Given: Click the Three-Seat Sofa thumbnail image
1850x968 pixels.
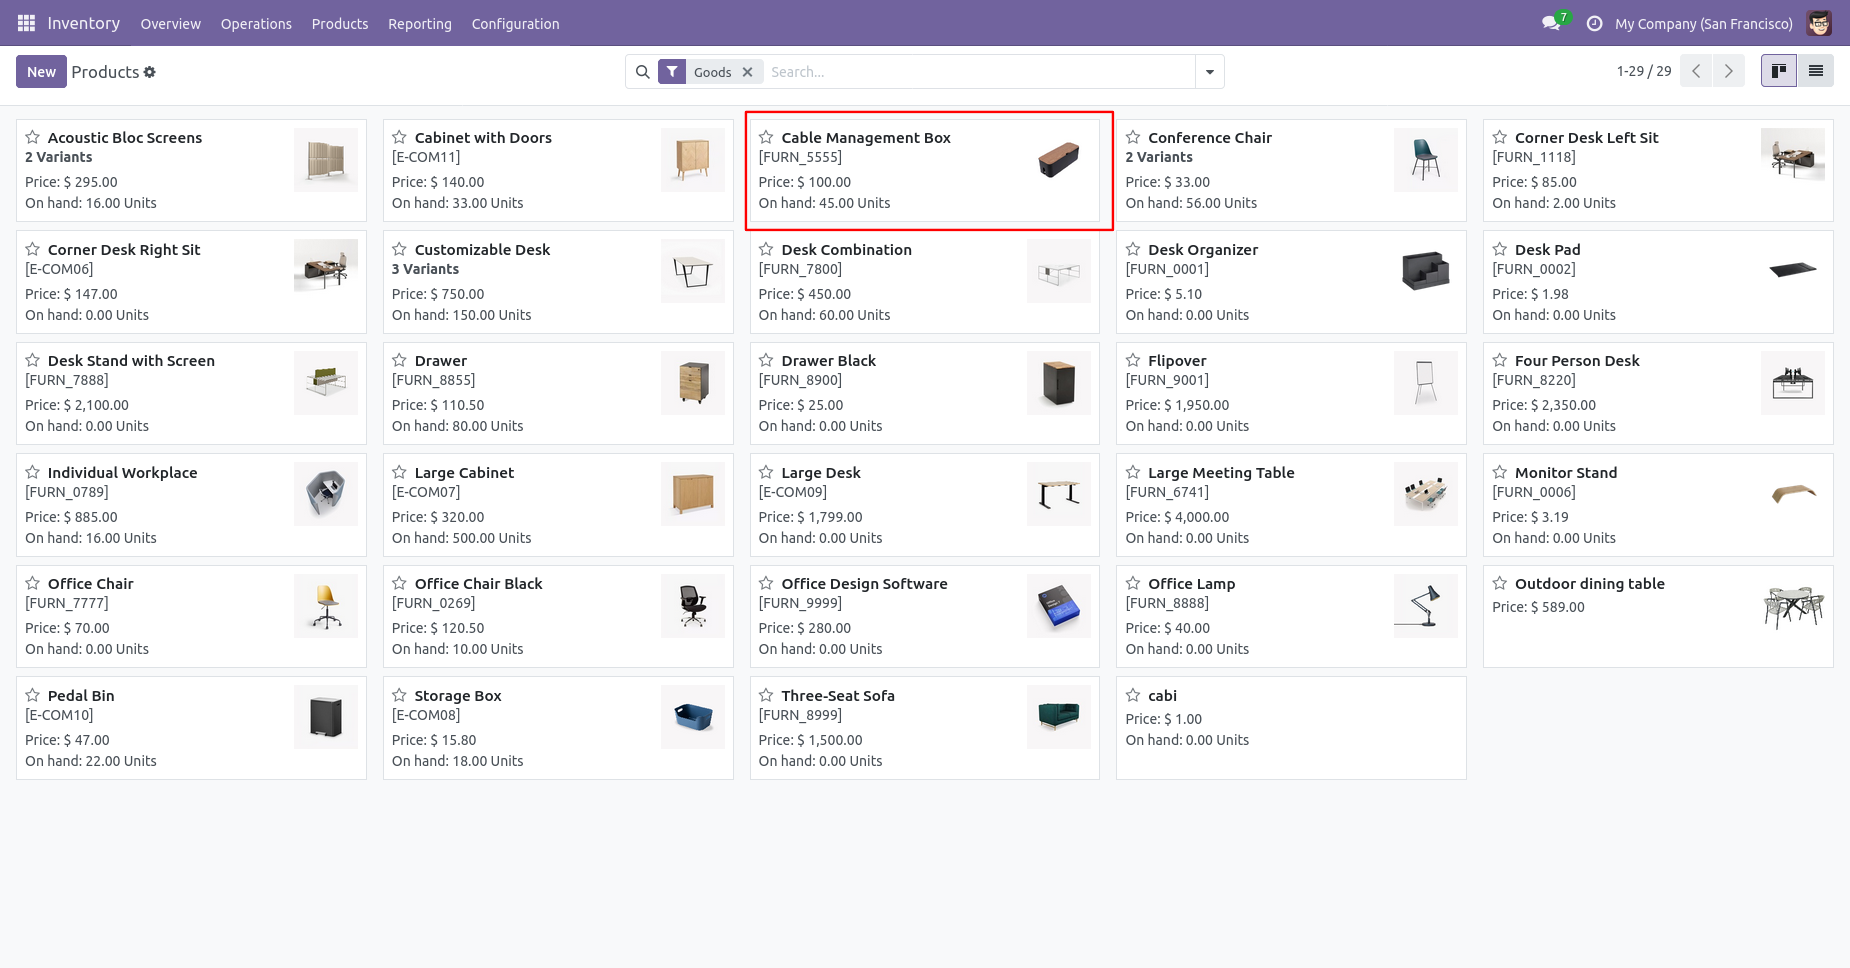Looking at the screenshot, I should tap(1059, 717).
